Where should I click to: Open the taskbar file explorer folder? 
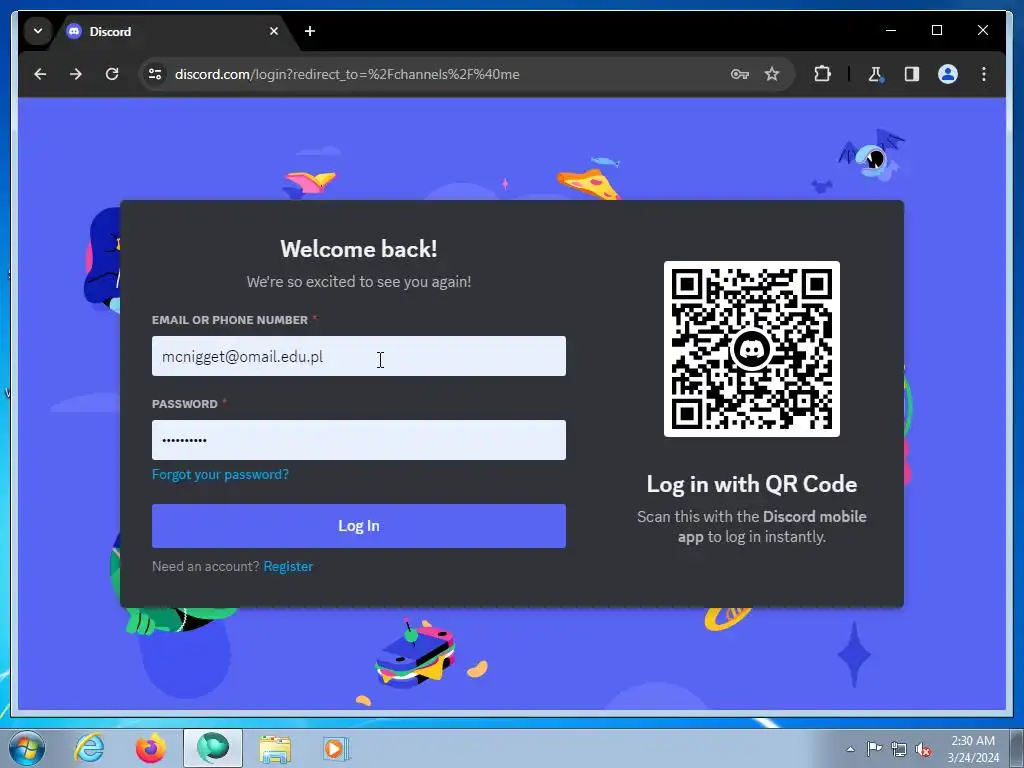(x=275, y=748)
